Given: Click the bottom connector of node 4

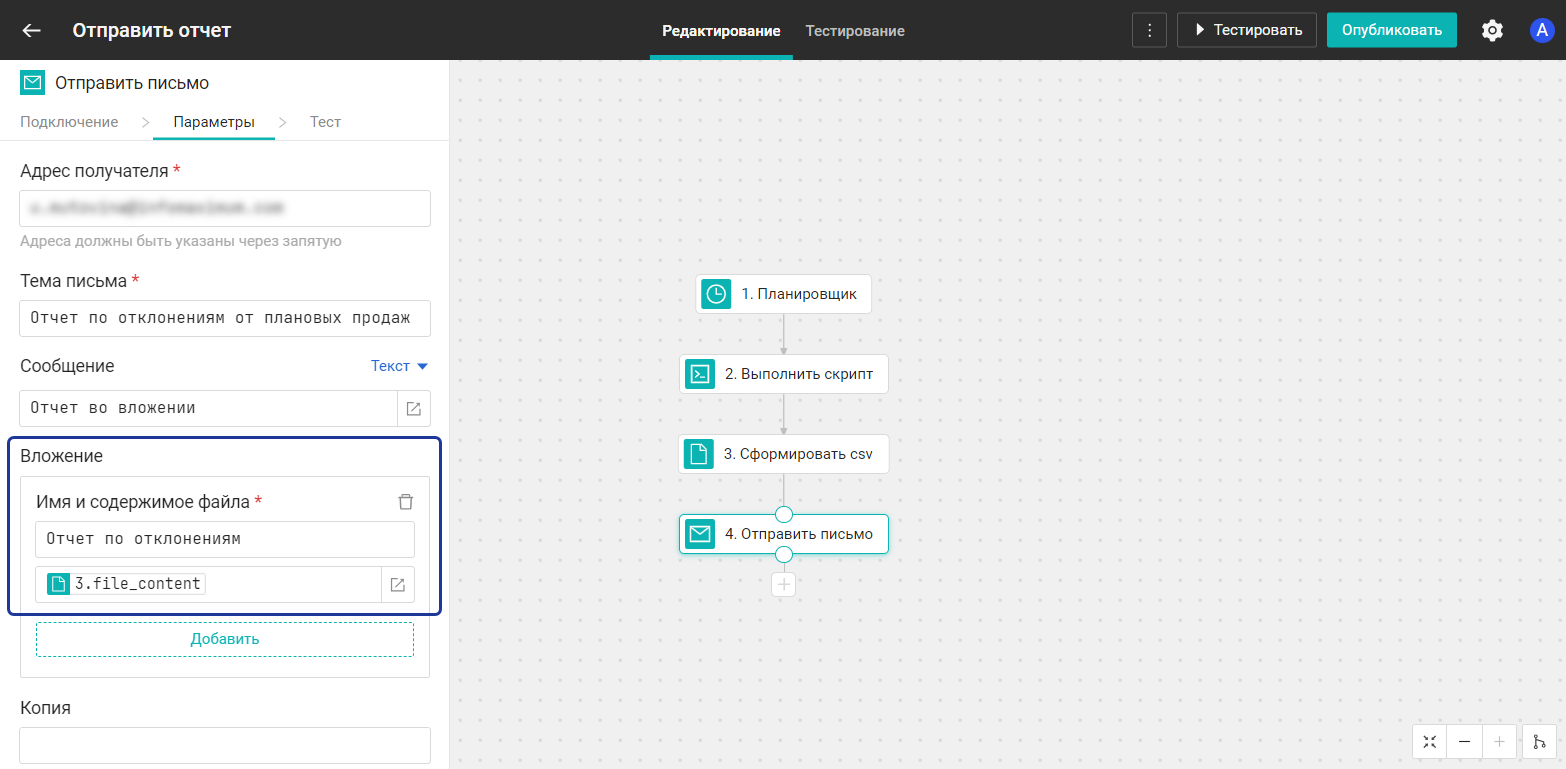Looking at the screenshot, I should pyautogui.click(x=784, y=554).
